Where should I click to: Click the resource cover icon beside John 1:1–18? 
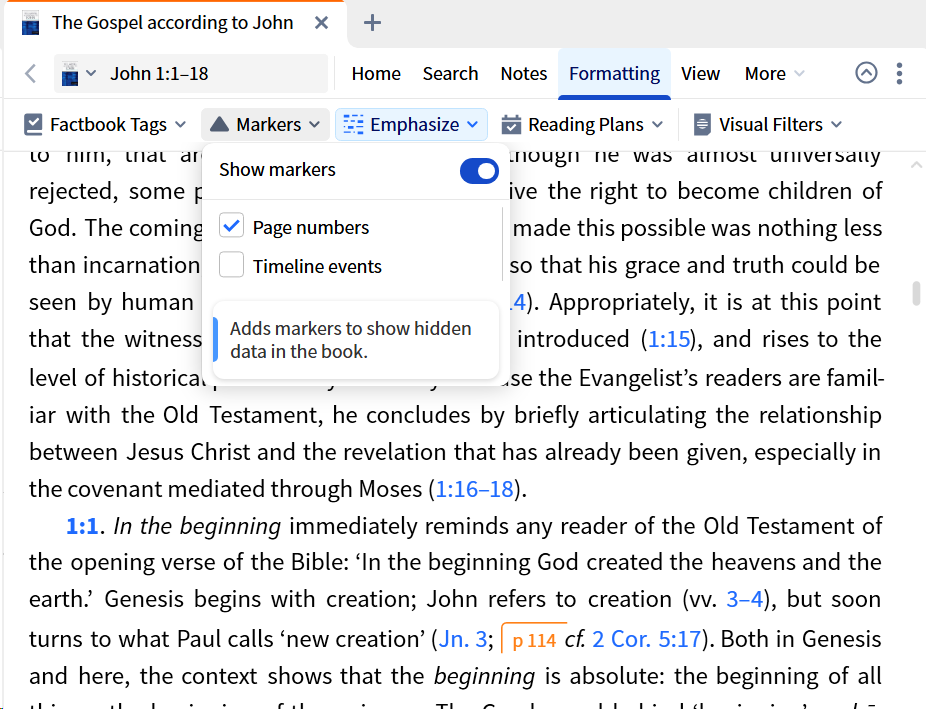pos(70,74)
